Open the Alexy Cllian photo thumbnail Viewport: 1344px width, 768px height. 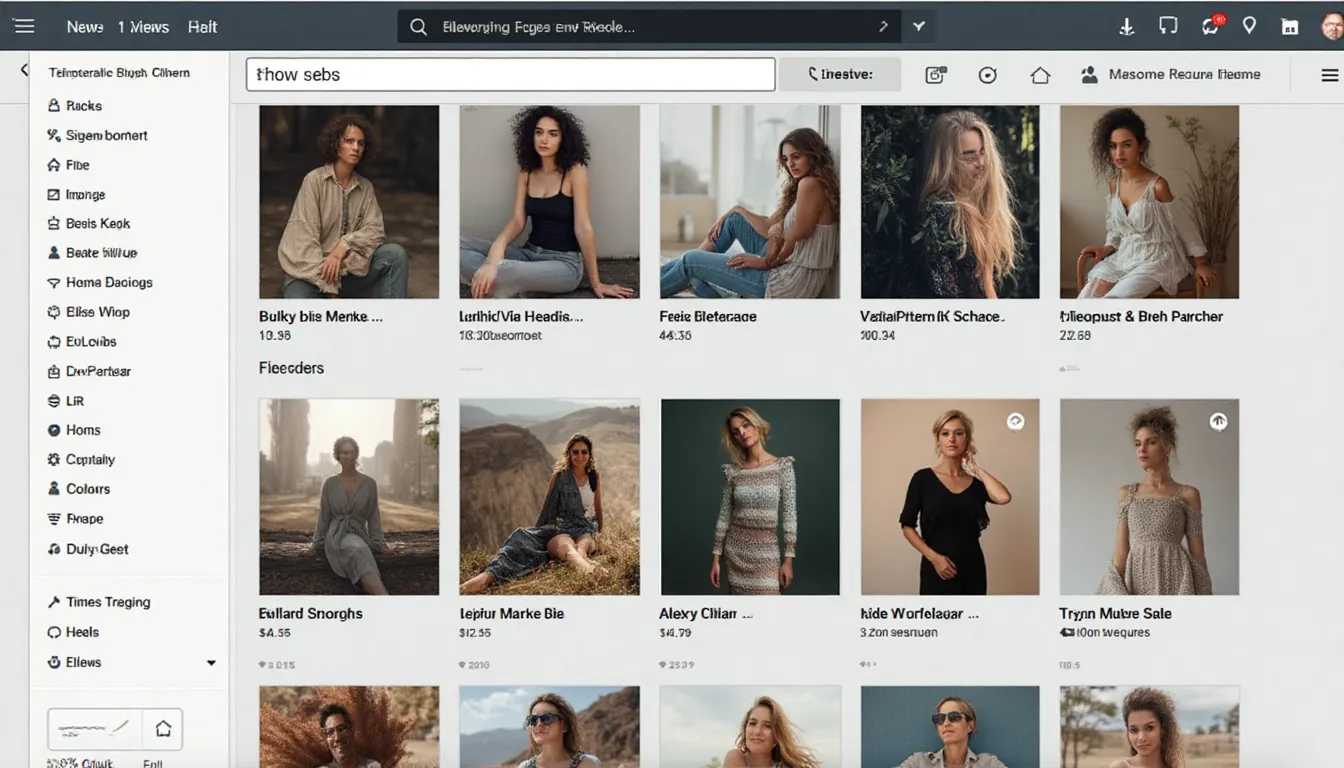[x=750, y=497]
